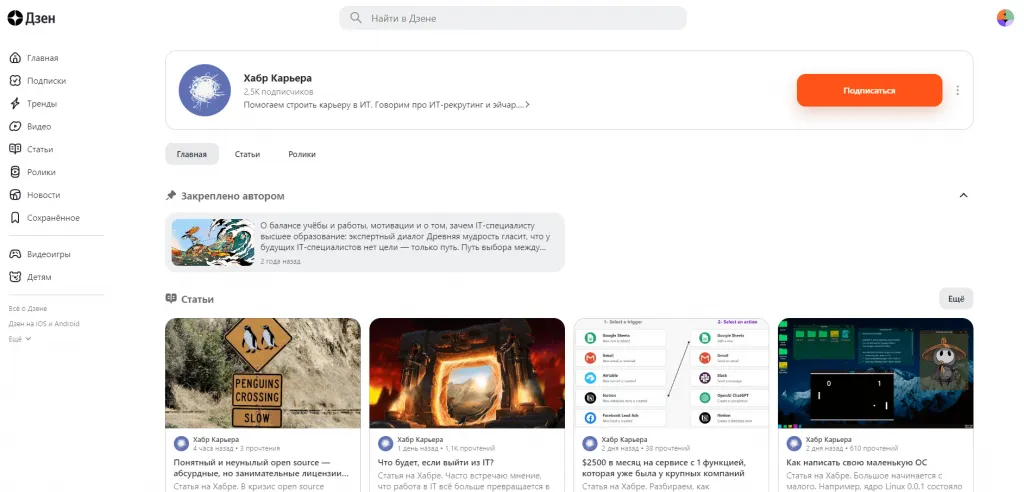This screenshot has height=492, width=1024.
Task: Click author avatar on penguins article
Action: 182,444
